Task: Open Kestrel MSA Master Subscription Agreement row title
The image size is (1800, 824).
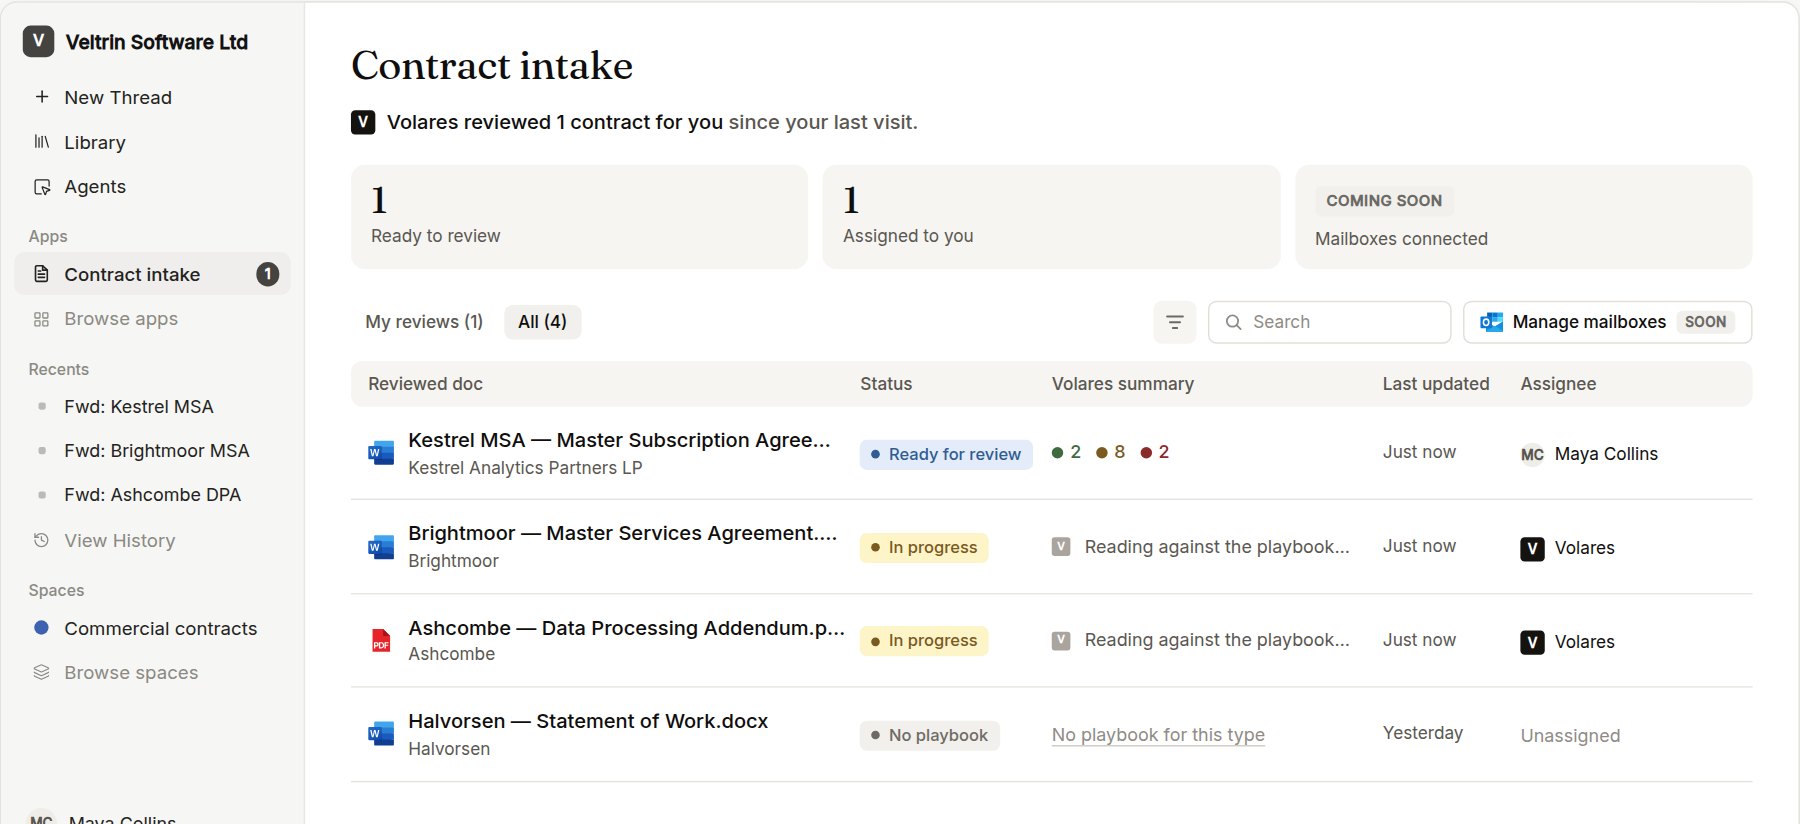Action: [x=619, y=440]
